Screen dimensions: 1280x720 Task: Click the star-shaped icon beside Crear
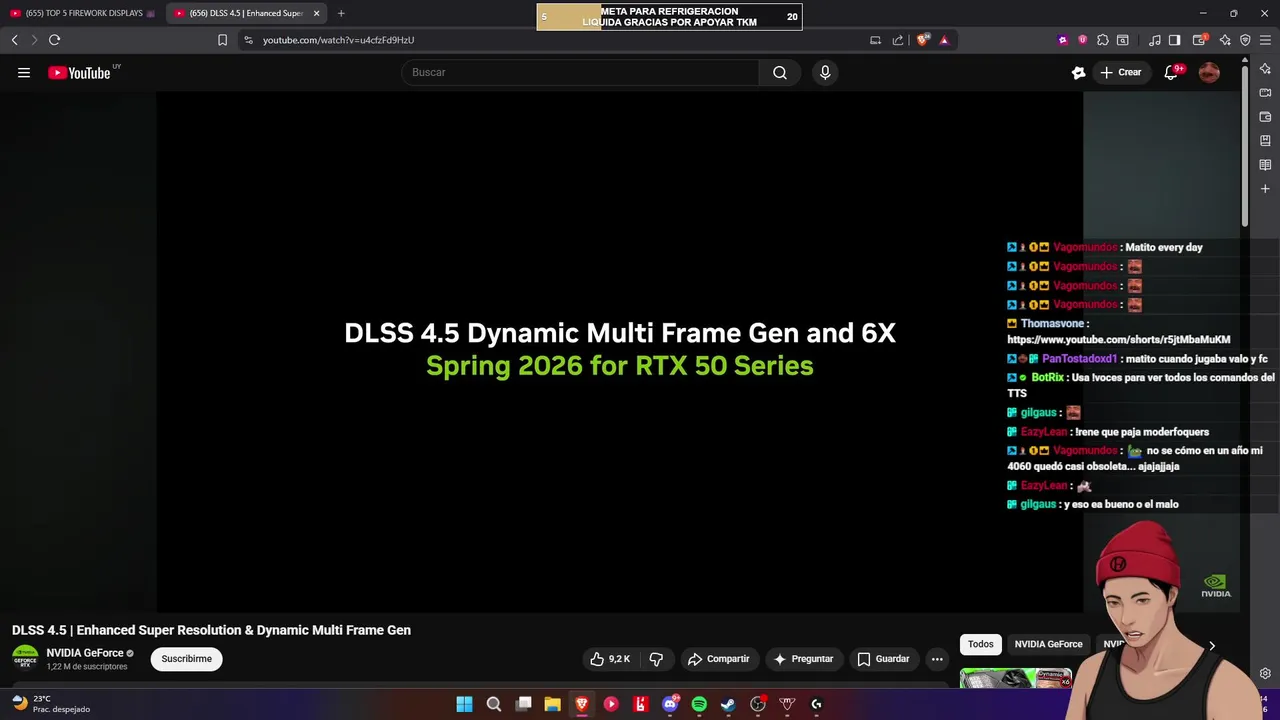coord(1078,72)
